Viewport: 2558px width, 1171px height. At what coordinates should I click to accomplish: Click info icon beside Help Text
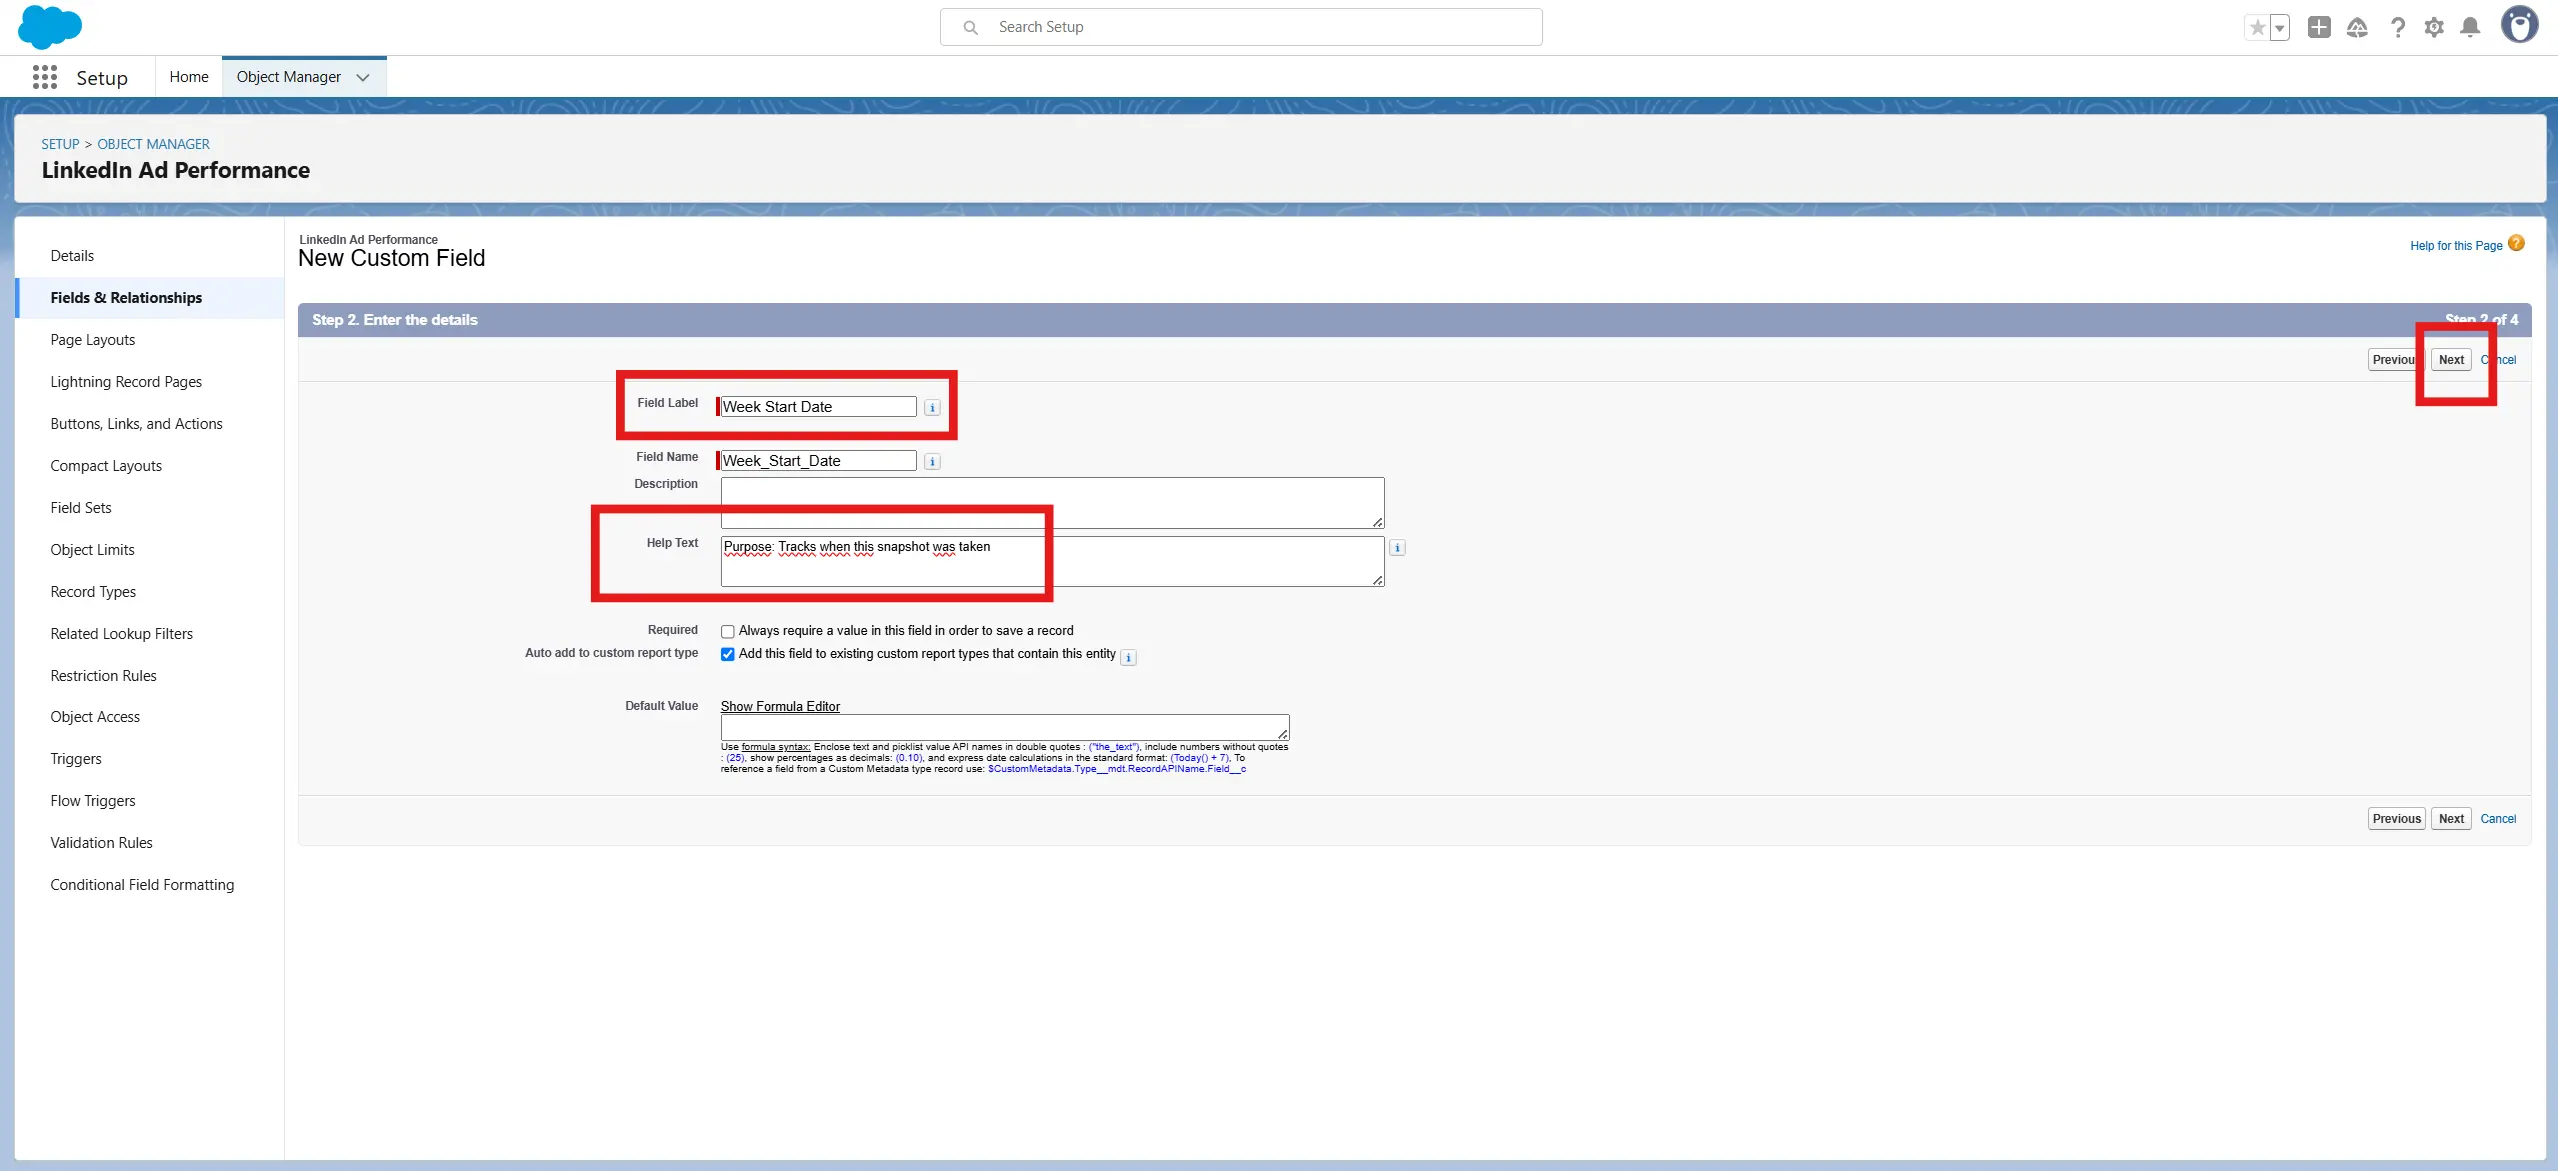[x=1397, y=548]
